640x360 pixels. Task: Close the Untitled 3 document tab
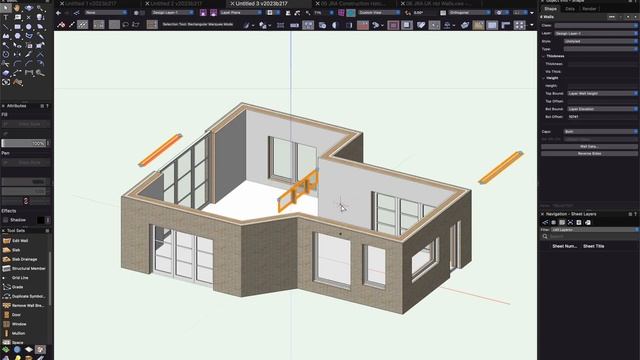232,4
